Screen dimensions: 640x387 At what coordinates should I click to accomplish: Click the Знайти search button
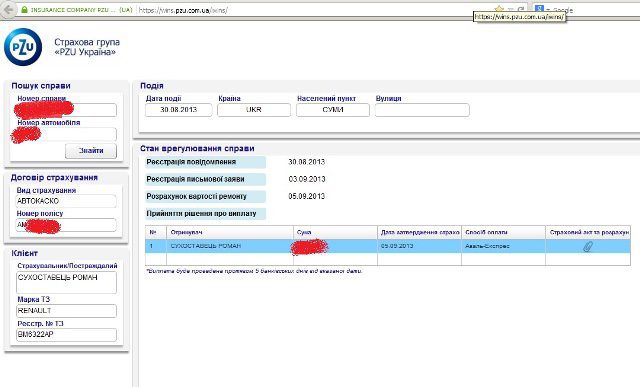coord(91,151)
